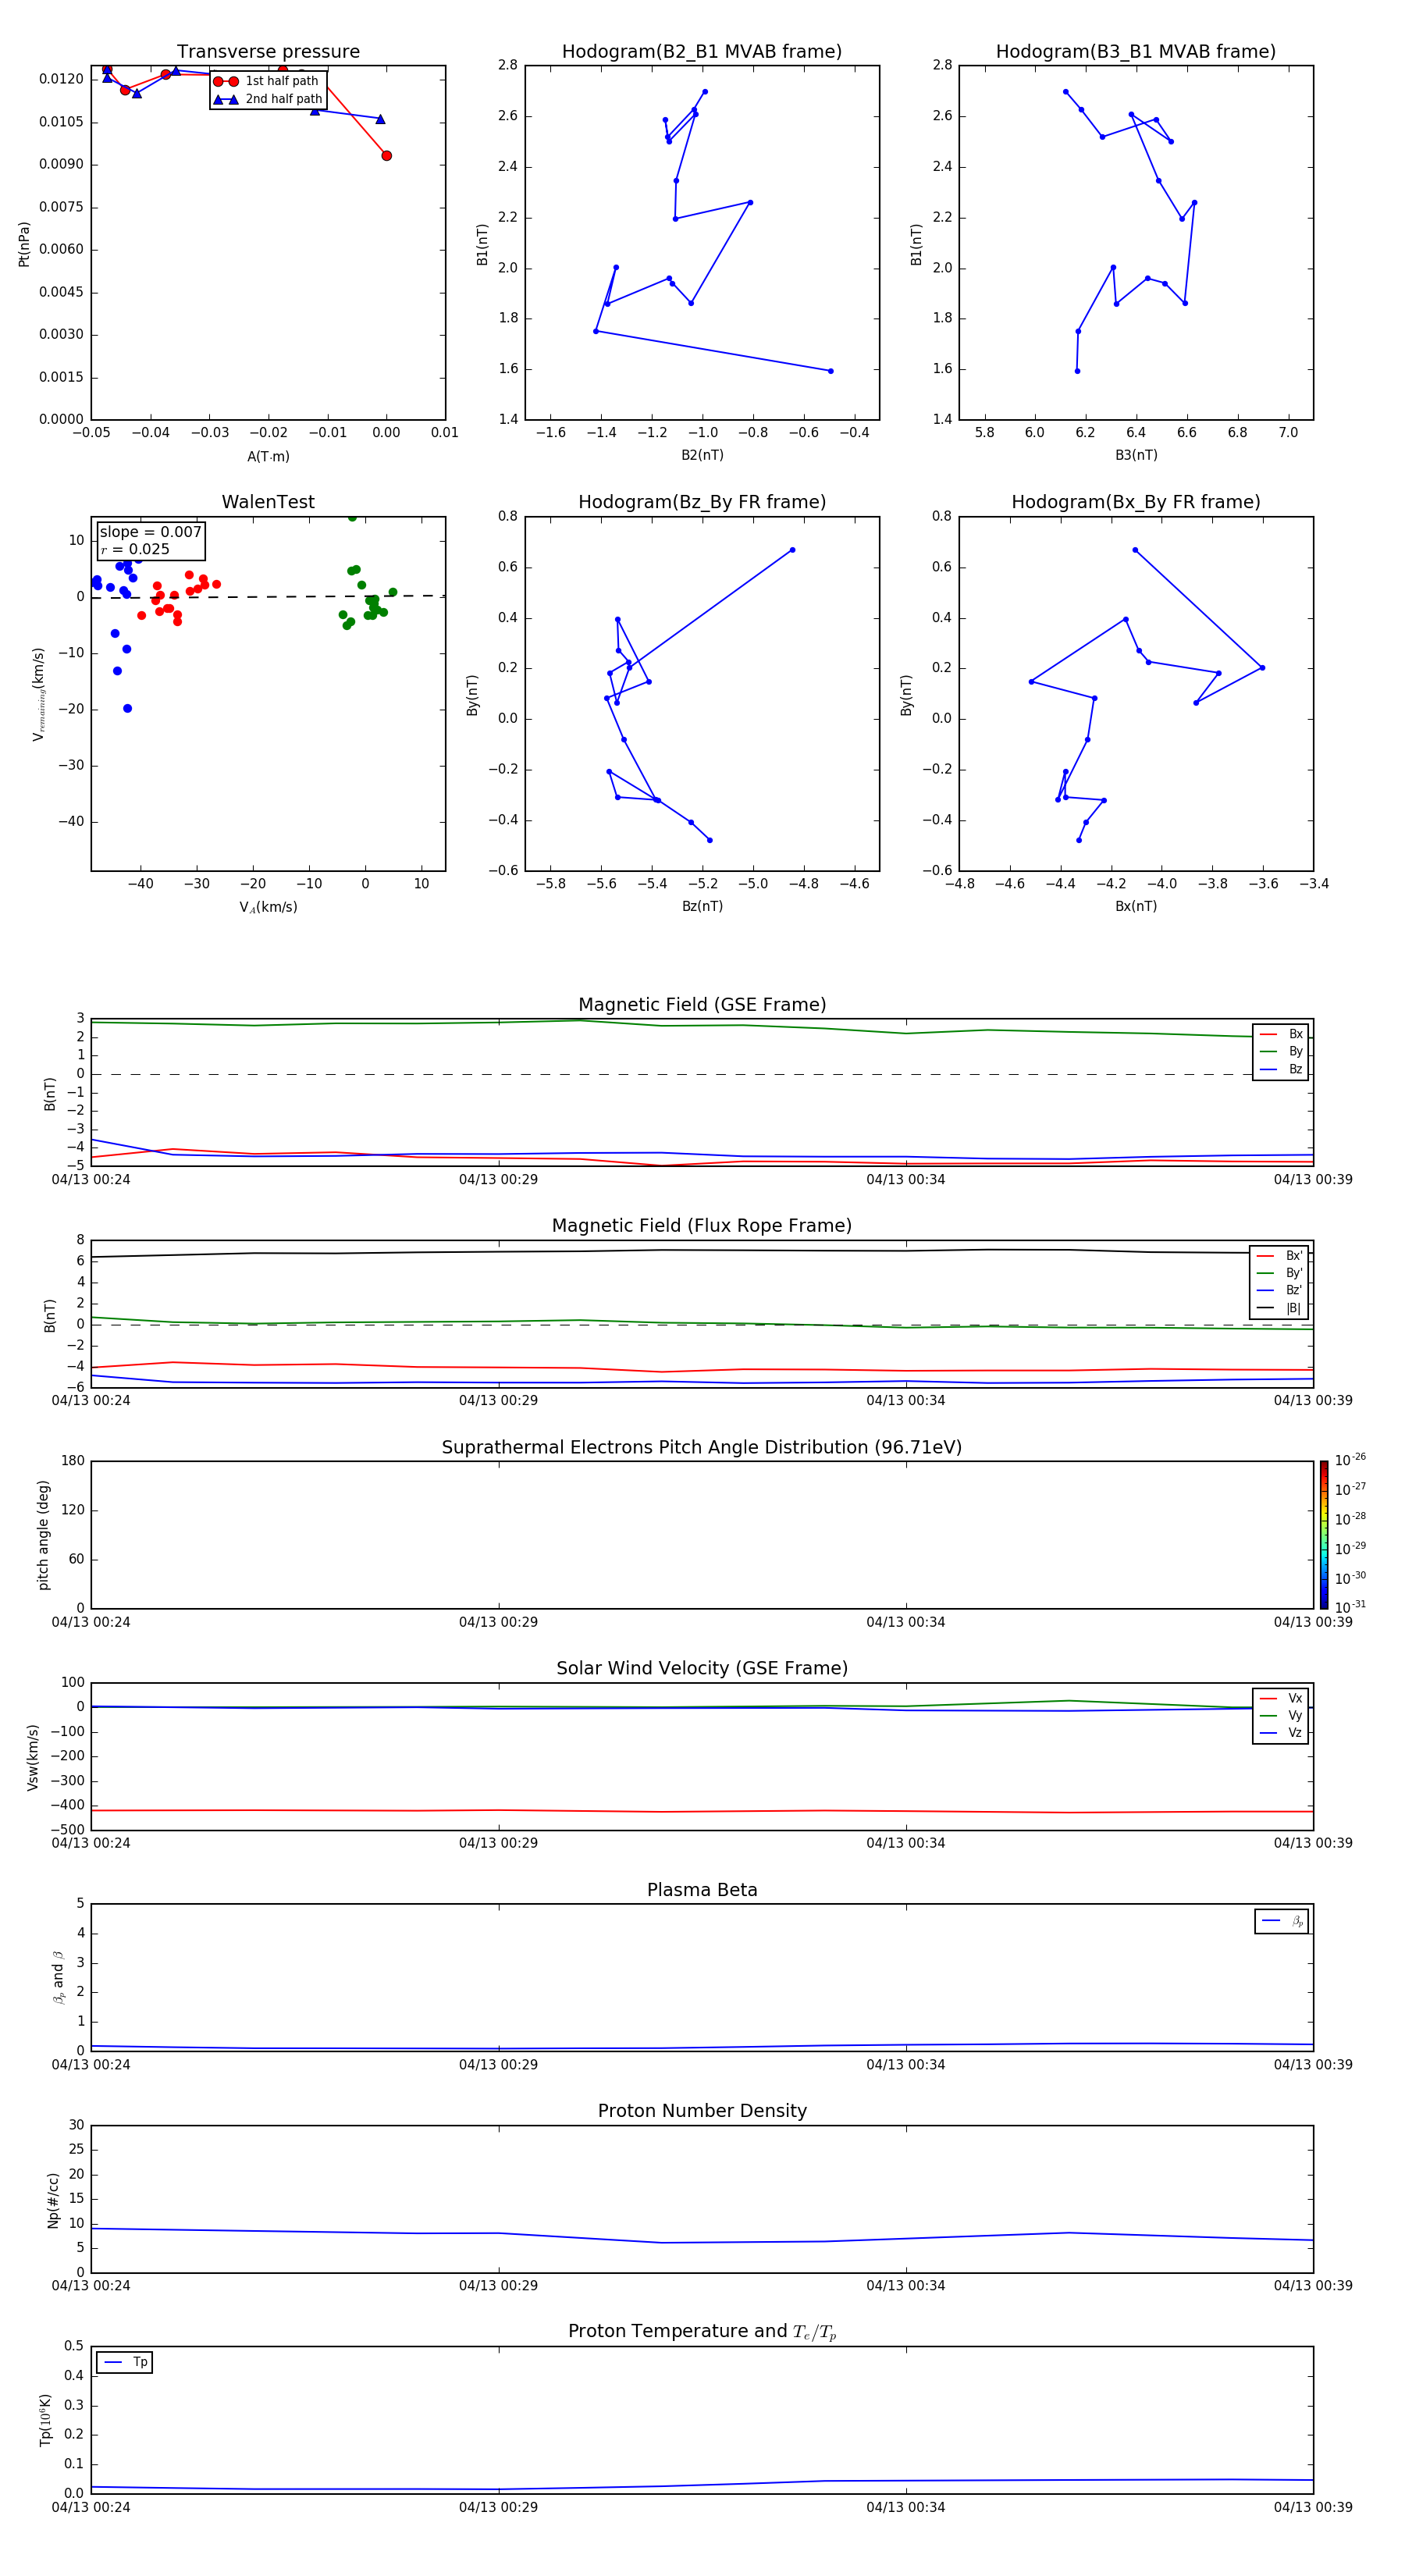Click the 'B3(nT)' x-axis label
Viewport: 1405px width, 2576px height.
click(x=1136, y=455)
